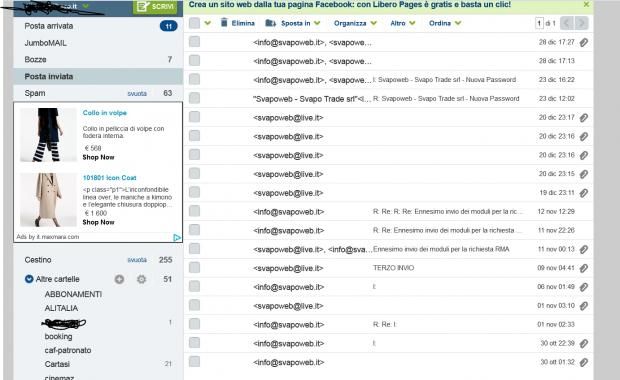
Task: Click the account name dropdown in header
Action: (85, 6)
